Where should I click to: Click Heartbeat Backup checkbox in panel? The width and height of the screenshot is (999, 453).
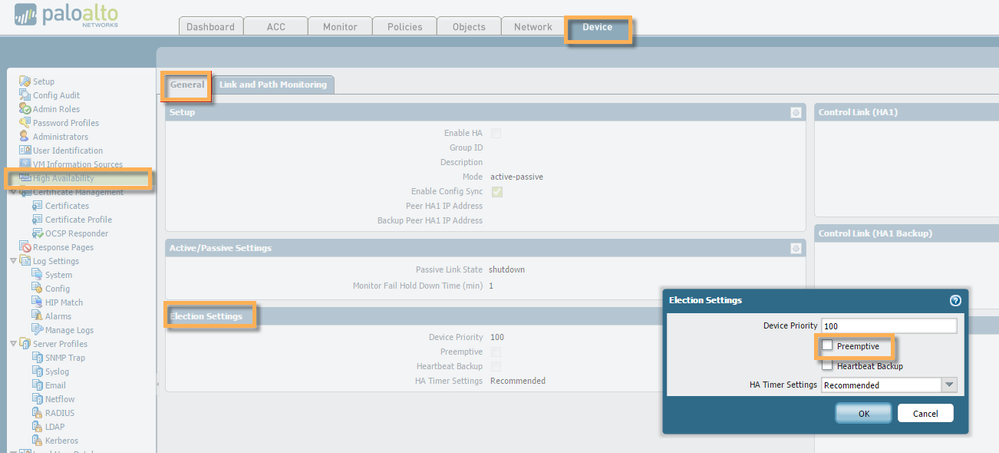496,366
